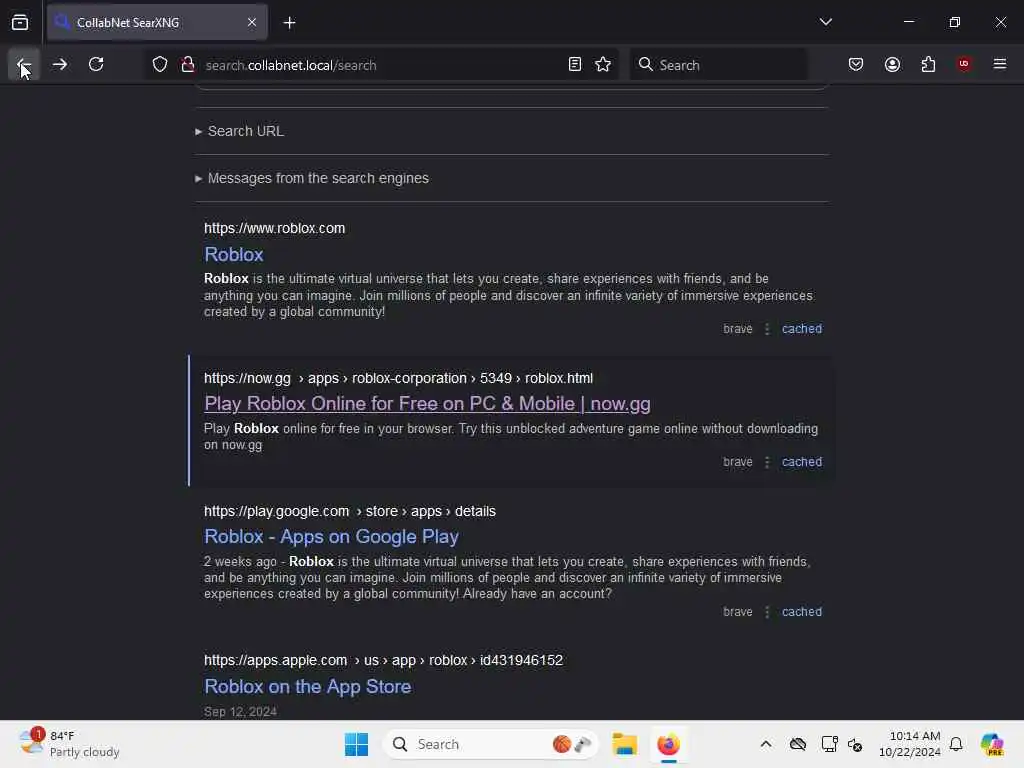
Task: Click the https://www.roblox.com URL text
Action: [274, 228]
